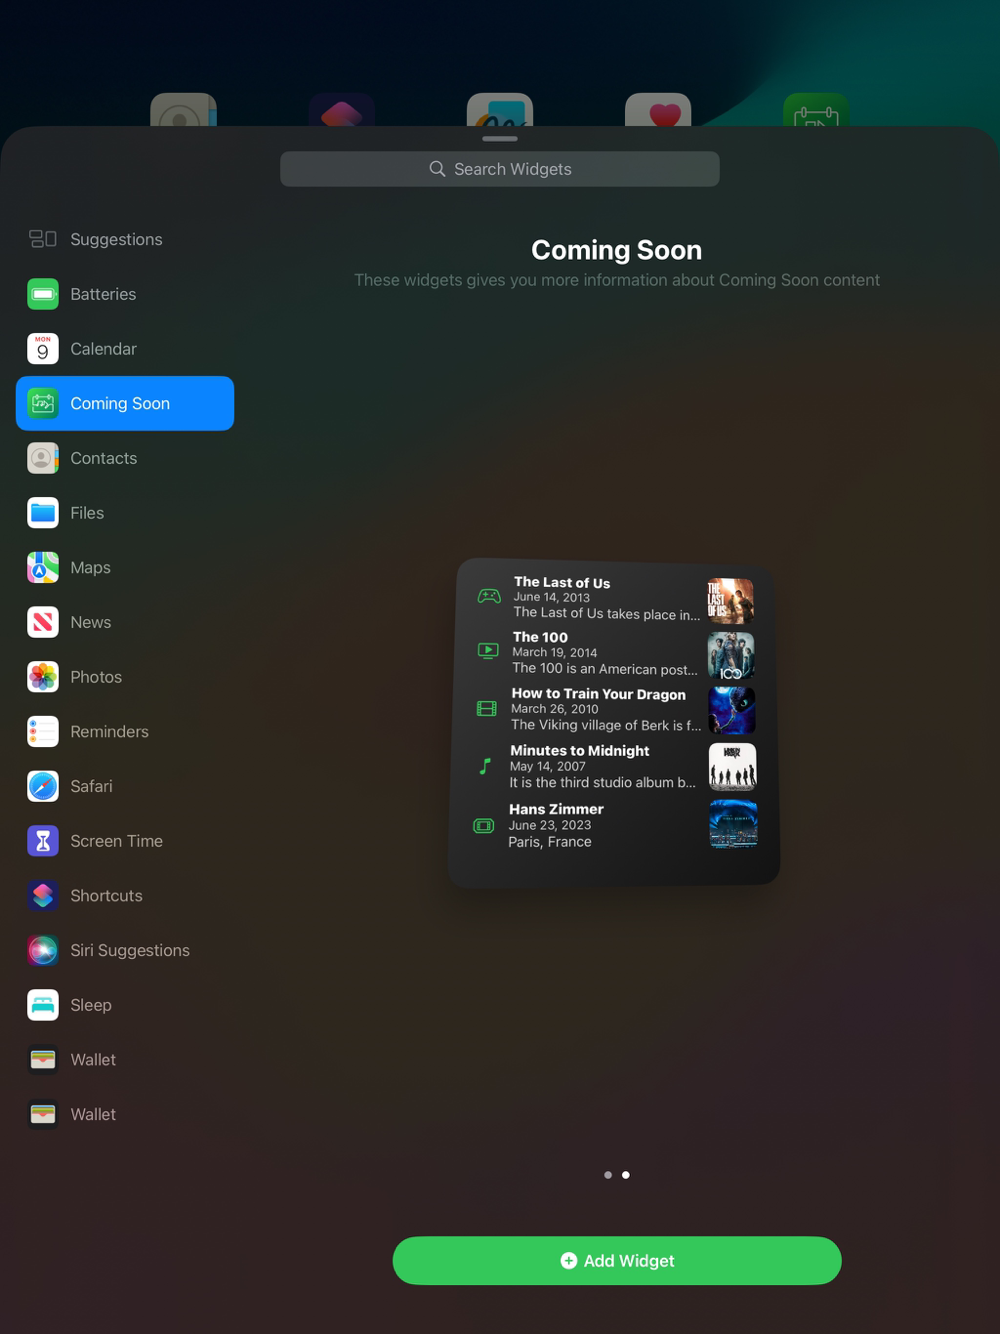
Task: Click Hans Zimmer concert thumbnail
Action: (x=733, y=824)
